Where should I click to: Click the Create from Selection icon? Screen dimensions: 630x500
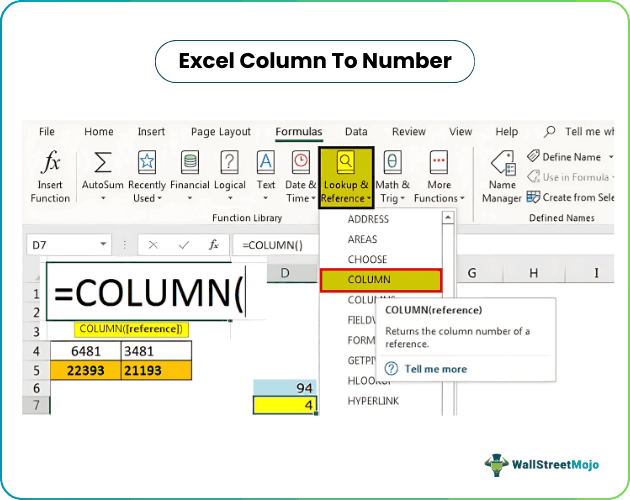click(x=533, y=197)
